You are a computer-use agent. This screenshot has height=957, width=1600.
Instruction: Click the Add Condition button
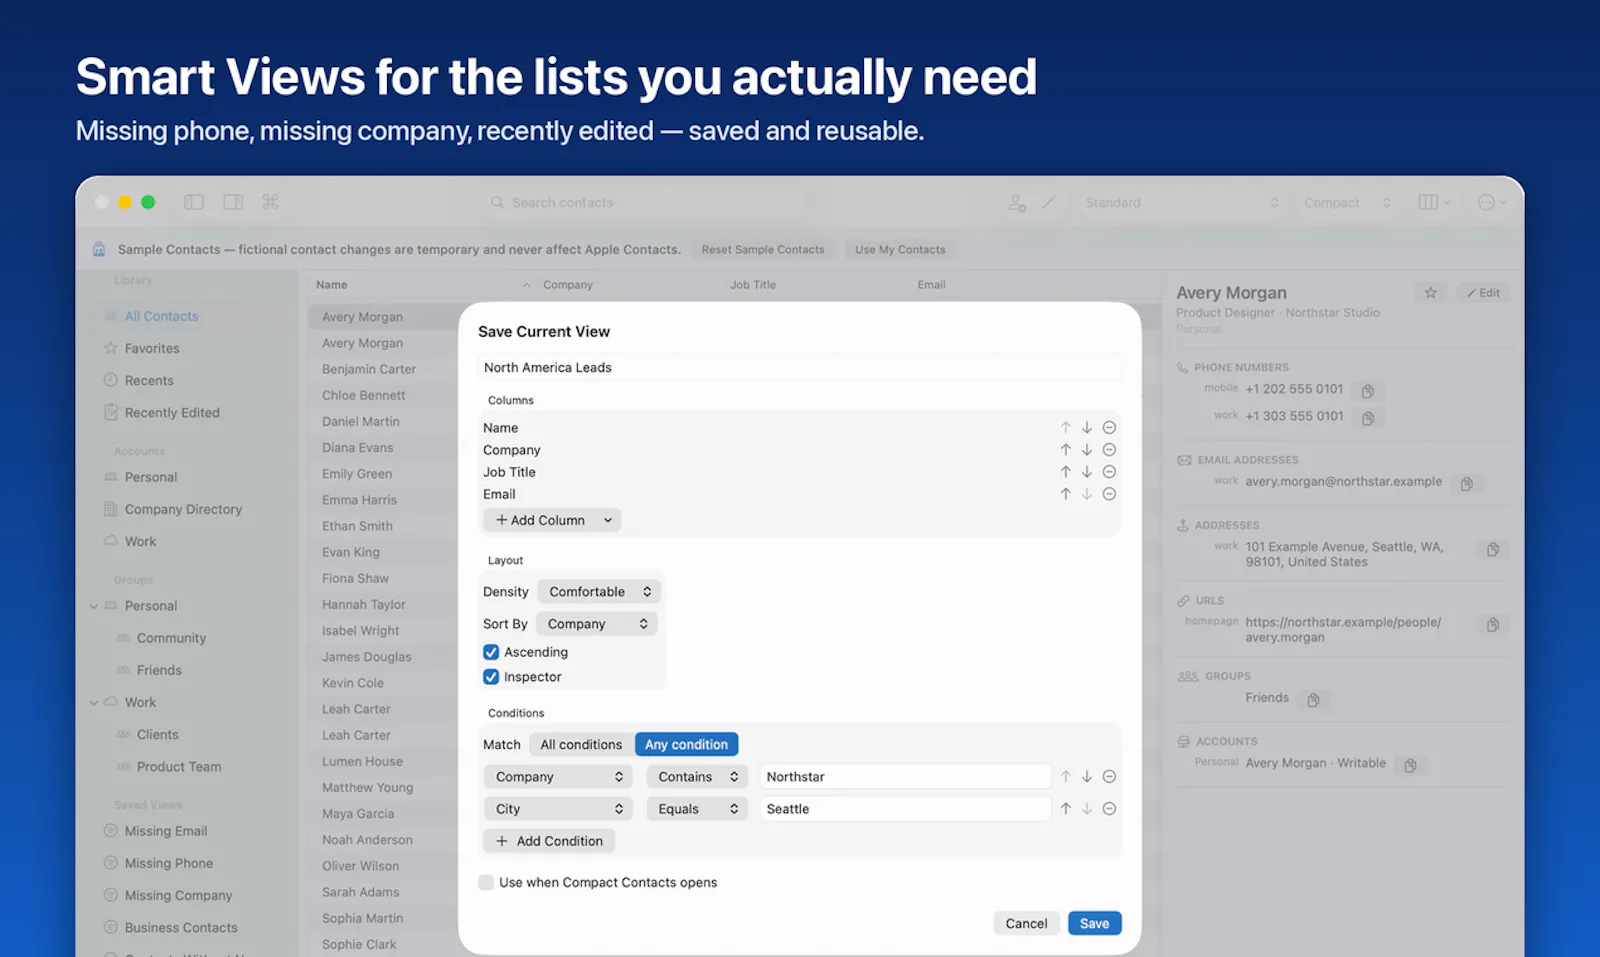tap(549, 841)
